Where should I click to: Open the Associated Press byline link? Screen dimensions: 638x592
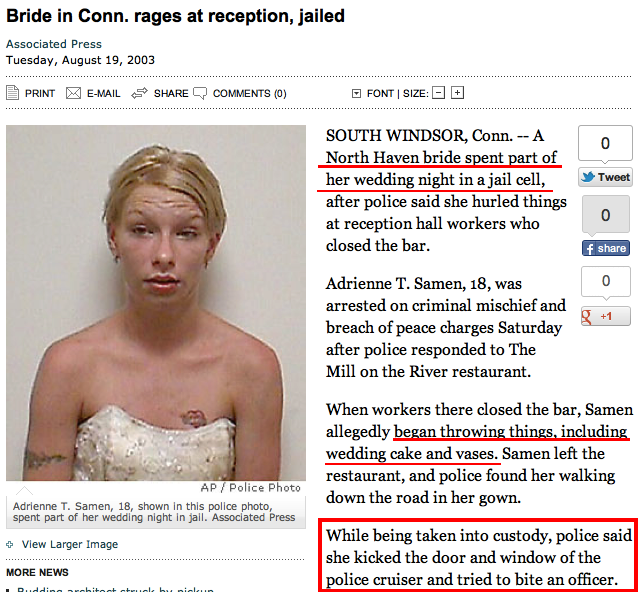[x=54, y=44]
